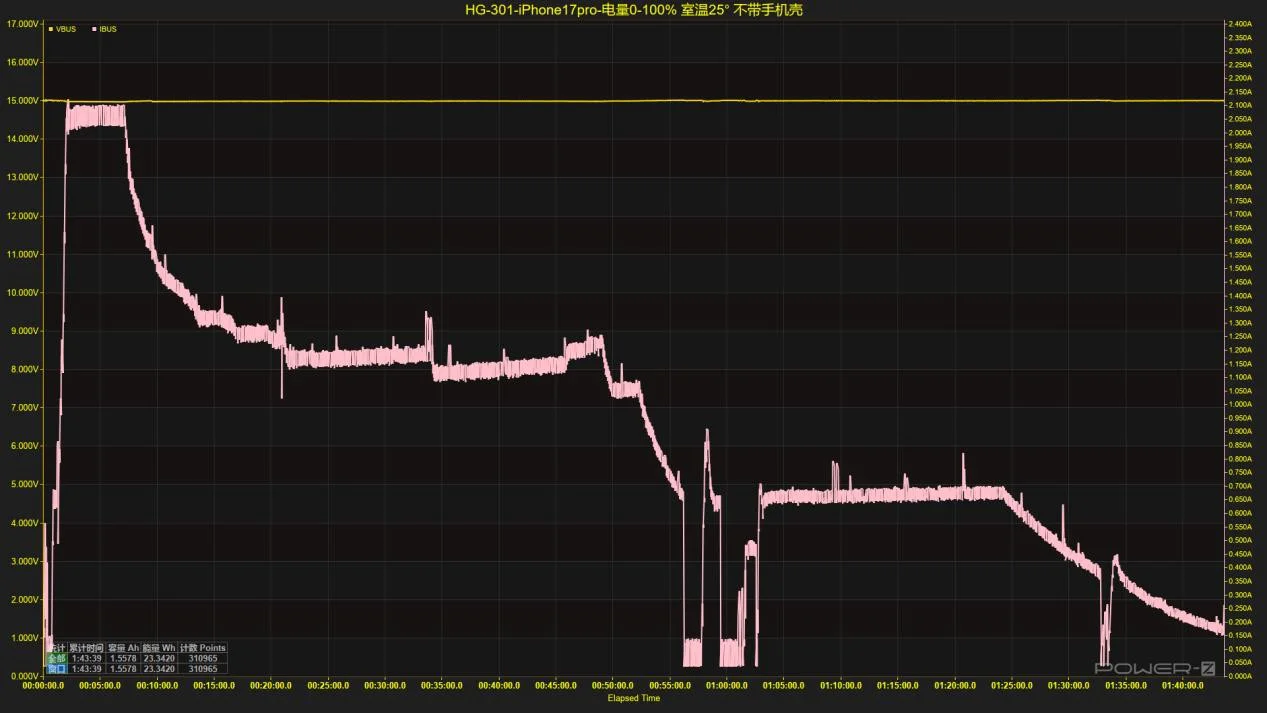
Task: Toggle the IBUS series legend label
Action: (108, 29)
